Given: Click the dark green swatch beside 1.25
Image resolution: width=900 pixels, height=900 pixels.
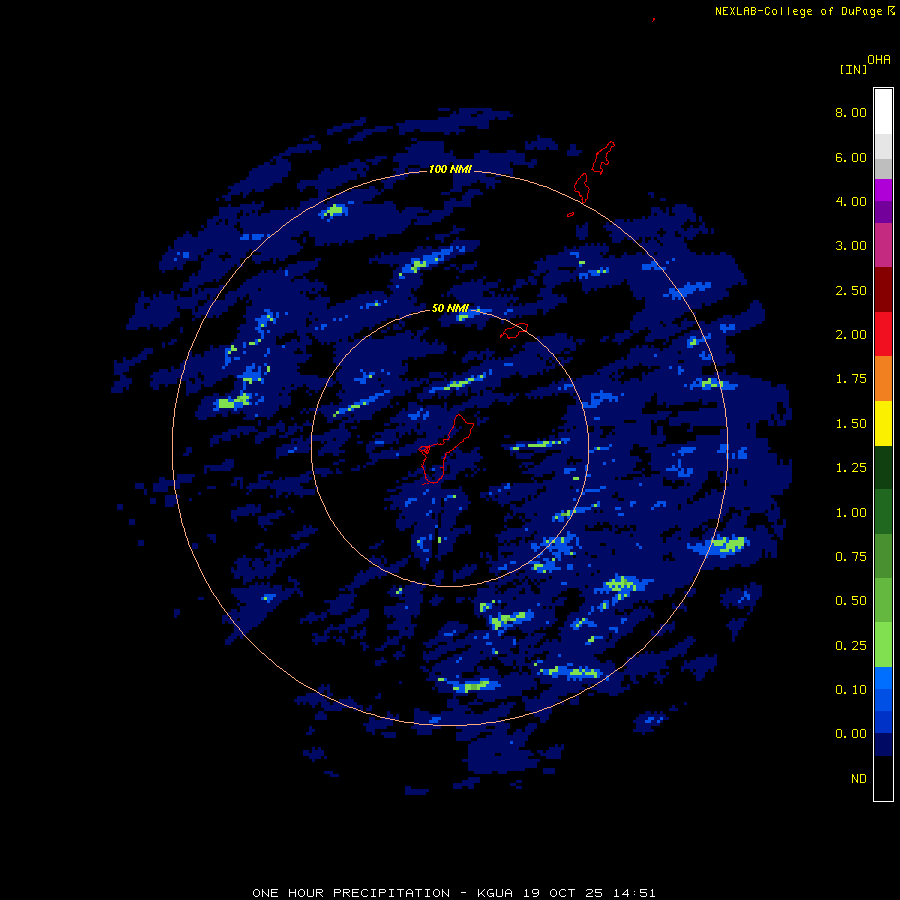Looking at the screenshot, I should coord(883,467).
